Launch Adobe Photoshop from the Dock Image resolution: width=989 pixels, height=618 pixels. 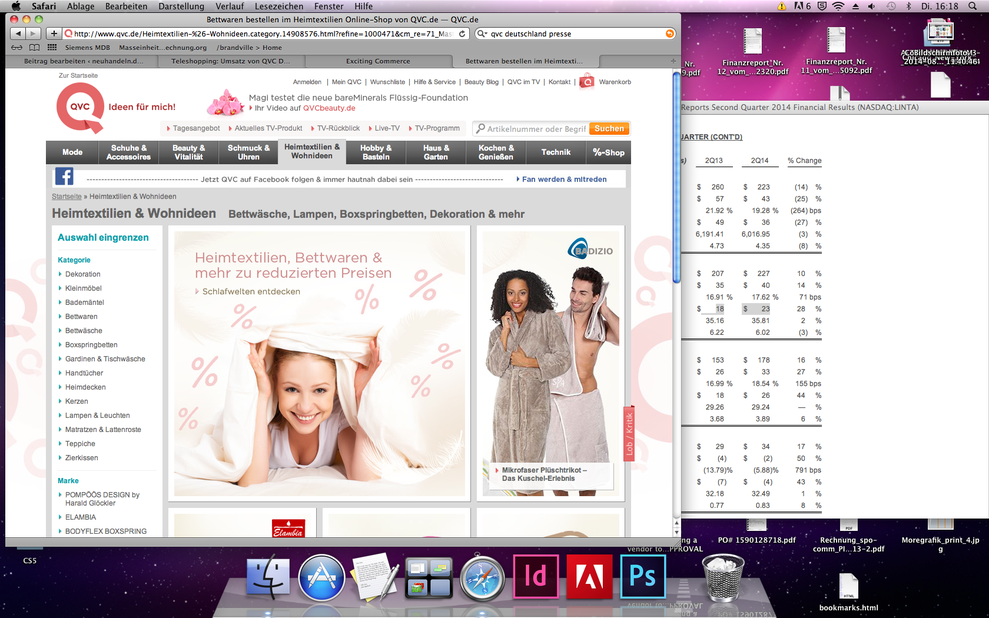pos(643,576)
